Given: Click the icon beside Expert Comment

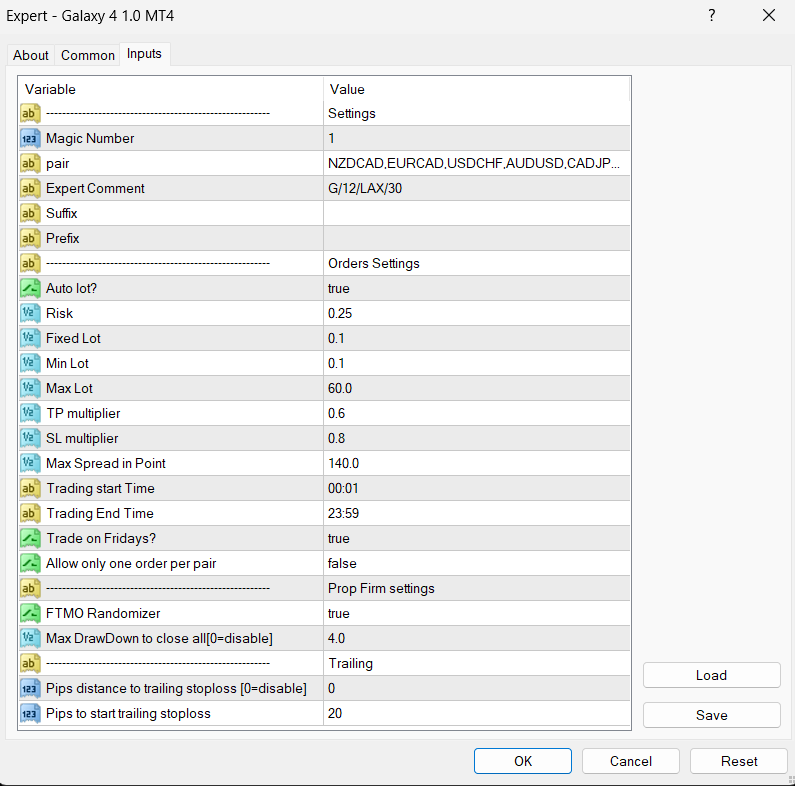Looking at the screenshot, I should [x=29, y=188].
